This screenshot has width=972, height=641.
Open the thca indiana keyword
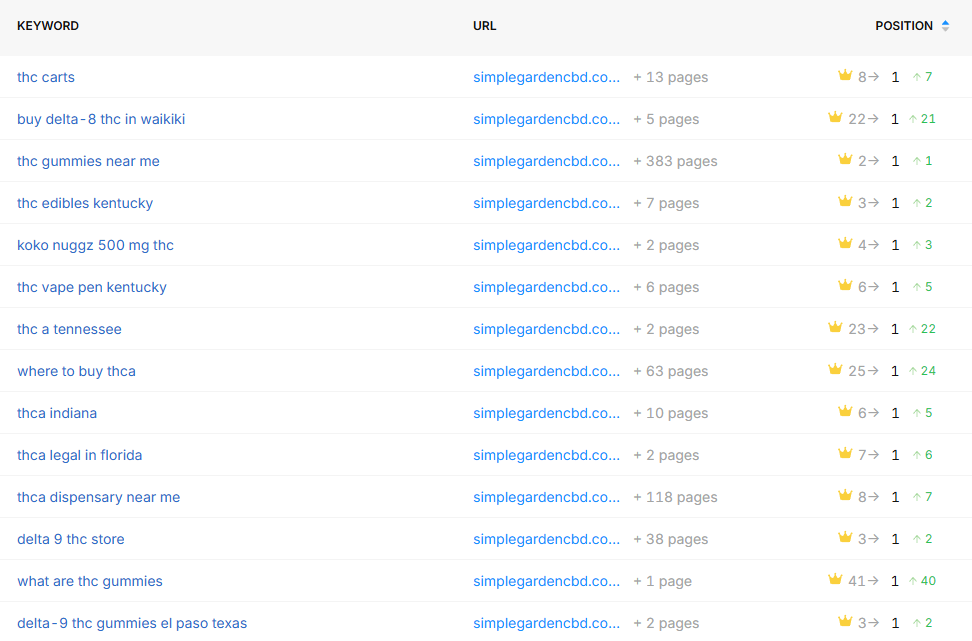57,413
